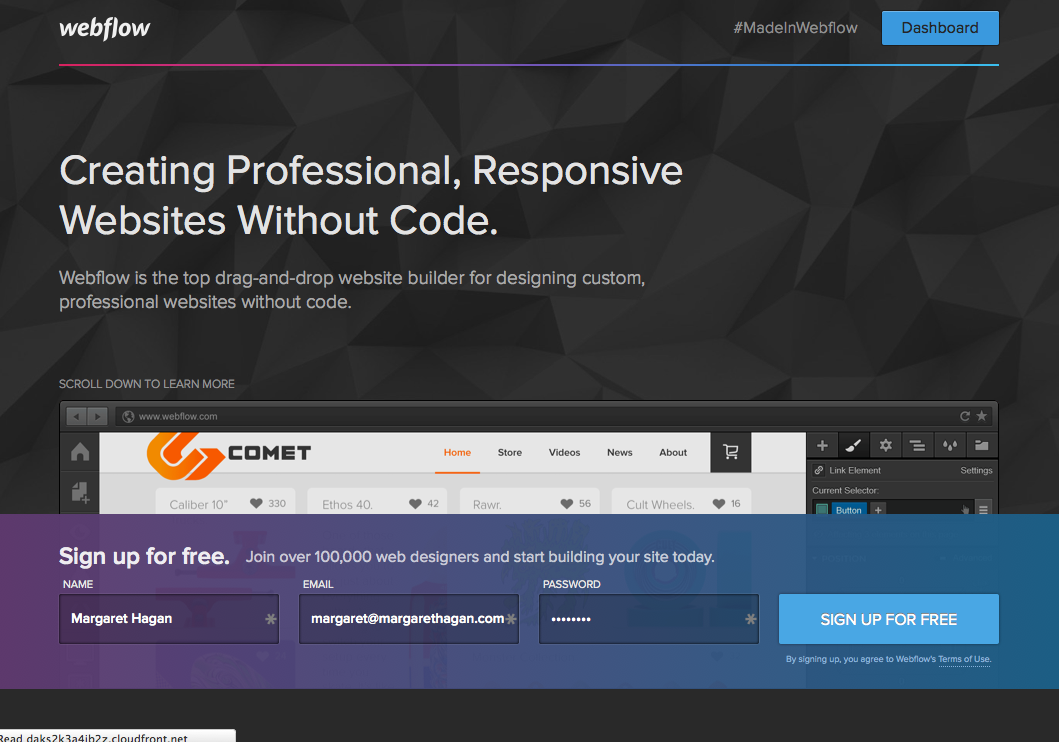1059x742 pixels.
Task: Select the News nav item
Action: click(619, 452)
